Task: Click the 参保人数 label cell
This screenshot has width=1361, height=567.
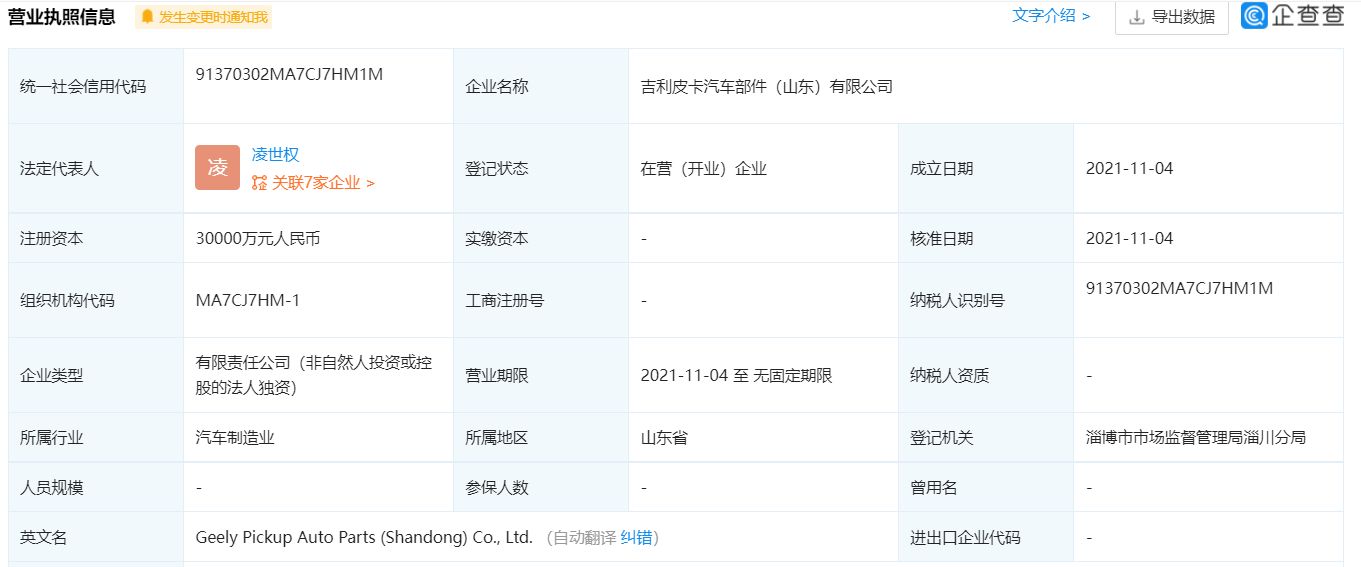Action: pos(541,487)
